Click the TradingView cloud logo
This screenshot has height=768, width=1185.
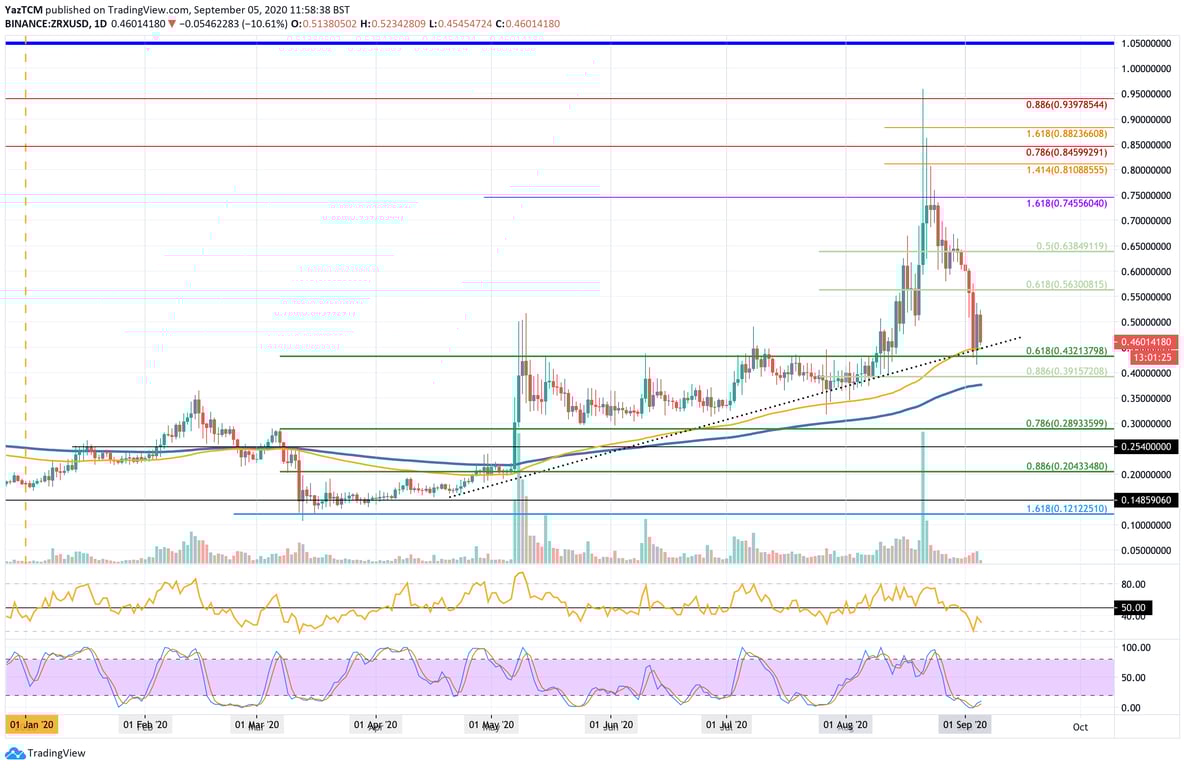14,754
